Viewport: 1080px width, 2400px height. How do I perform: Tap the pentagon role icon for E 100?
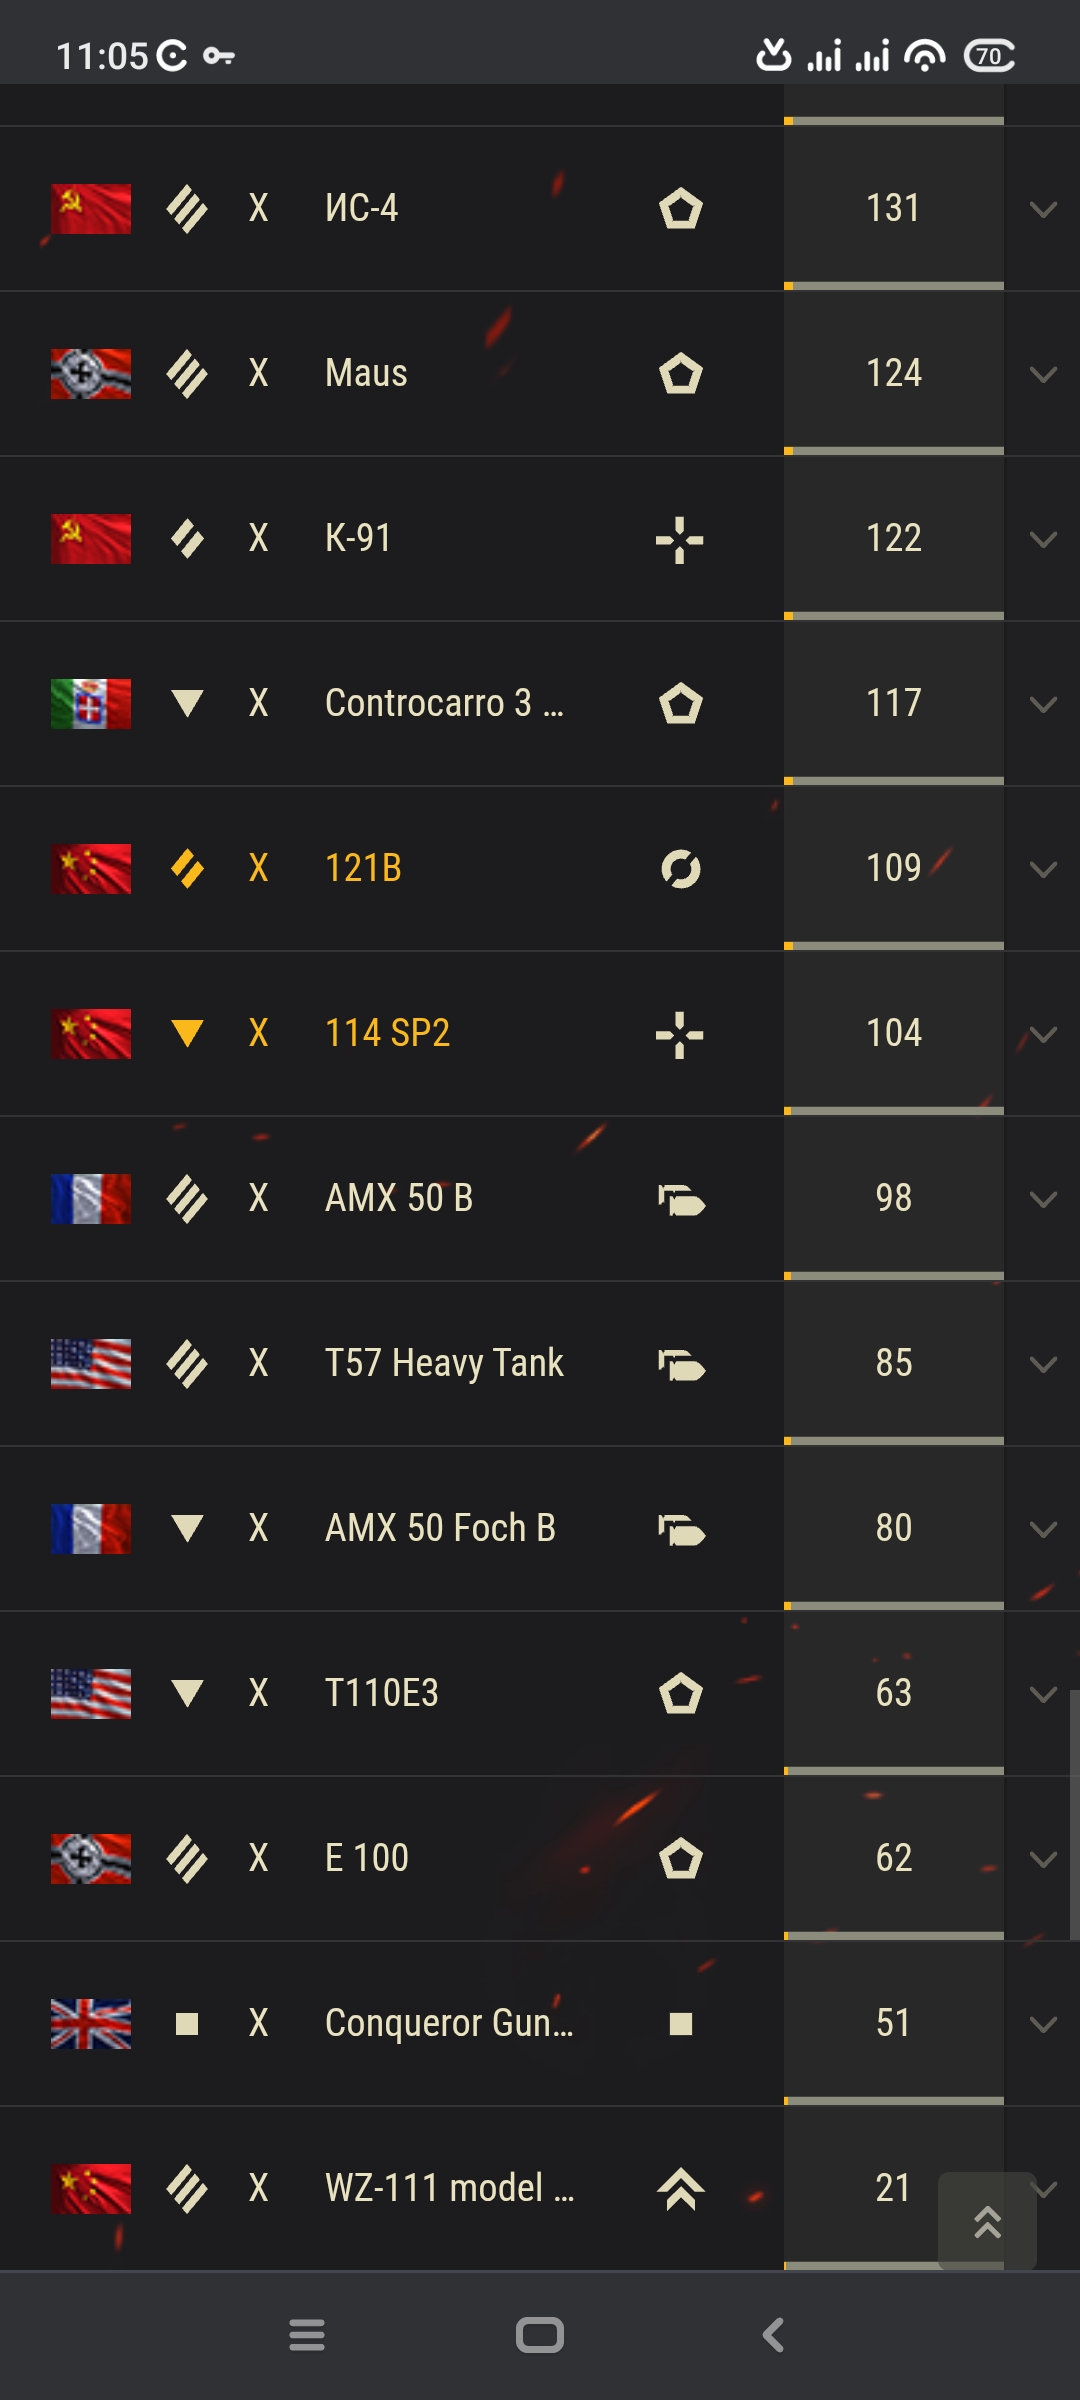681,1859
